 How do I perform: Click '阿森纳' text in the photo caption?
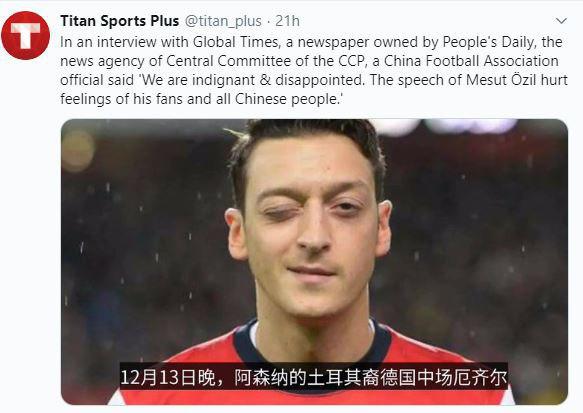(x=261, y=377)
